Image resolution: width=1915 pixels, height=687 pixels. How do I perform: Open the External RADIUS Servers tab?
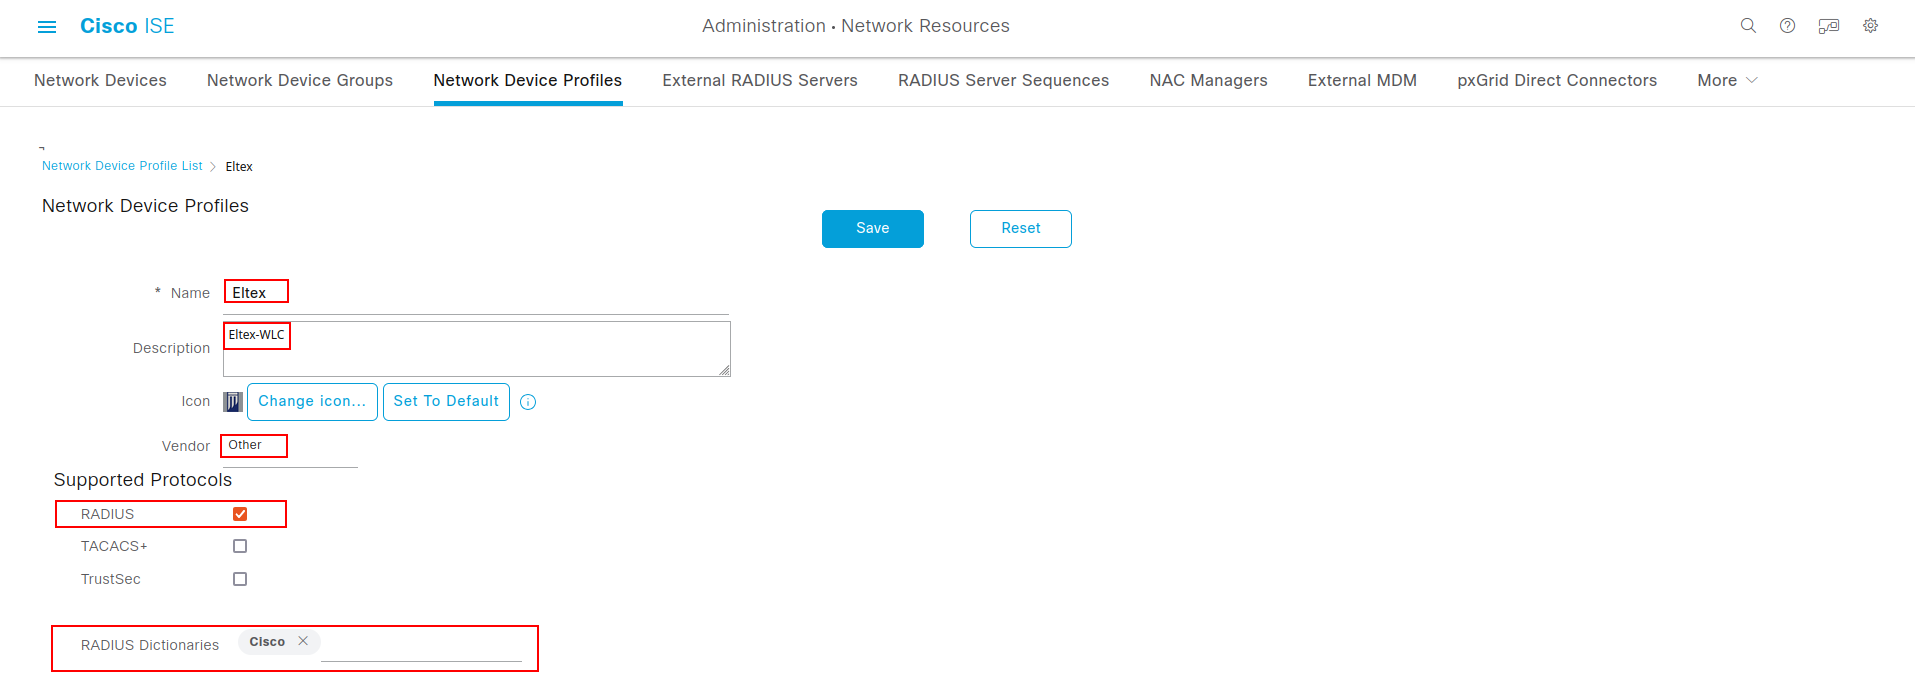[760, 80]
